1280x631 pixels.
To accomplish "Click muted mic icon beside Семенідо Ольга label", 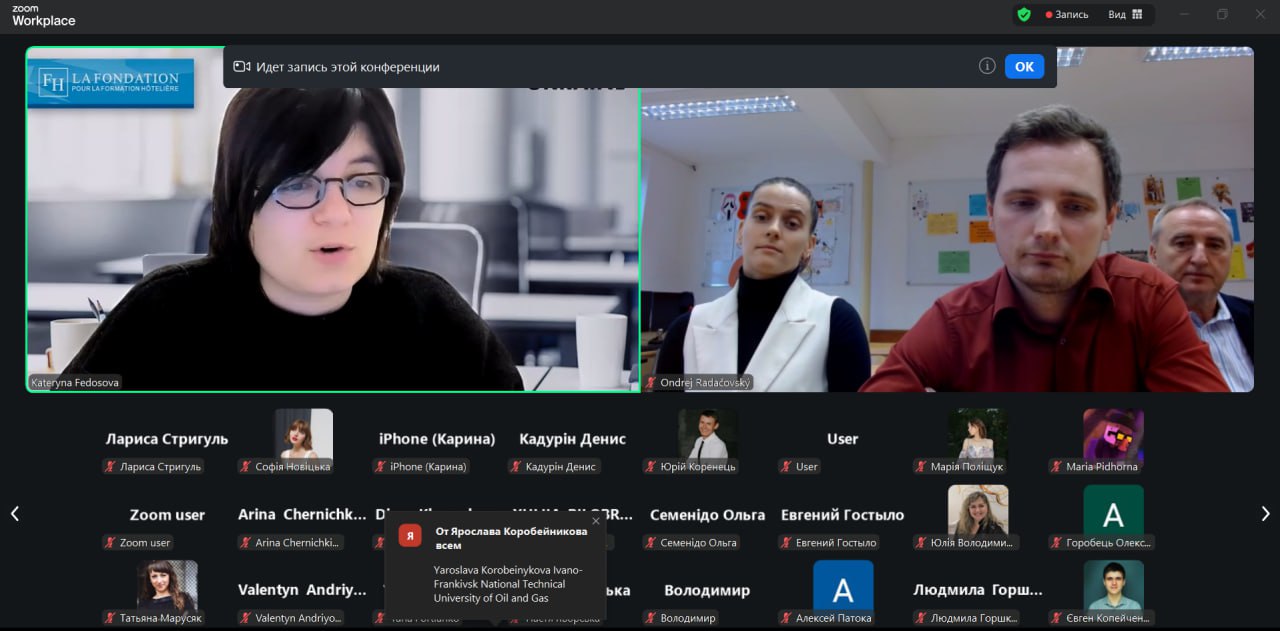I will [651, 542].
